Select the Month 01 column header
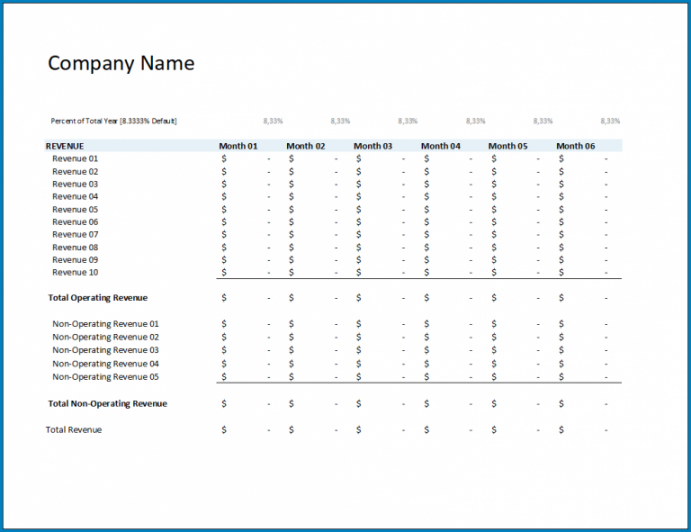Screen dimensions: 691x532 point(238,146)
